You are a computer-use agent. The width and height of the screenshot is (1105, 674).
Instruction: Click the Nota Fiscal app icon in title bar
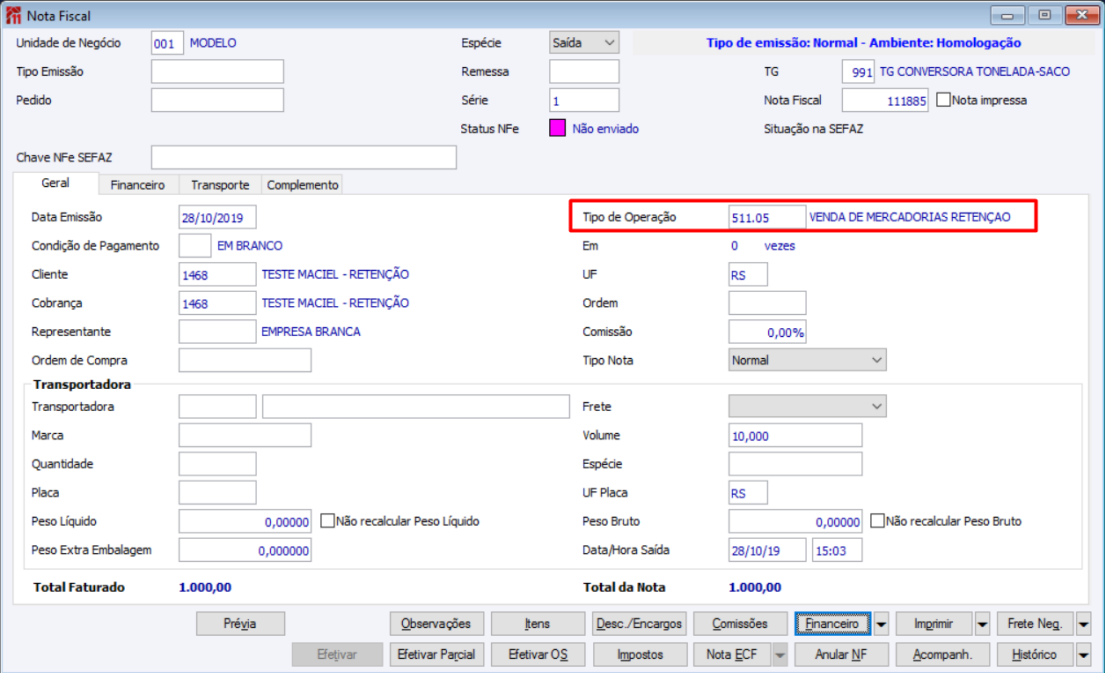pyautogui.click(x=13, y=15)
